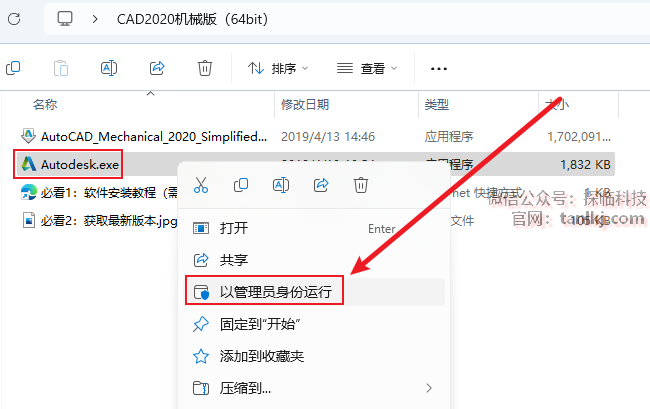Choose 打开 in the context menu

click(x=315, y=228)
